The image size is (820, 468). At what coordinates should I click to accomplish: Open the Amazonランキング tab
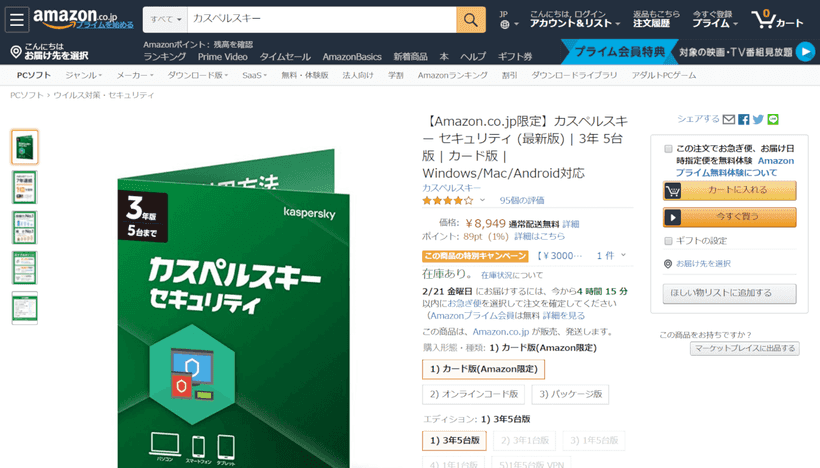pyautogui.click(x=452, y=75)
